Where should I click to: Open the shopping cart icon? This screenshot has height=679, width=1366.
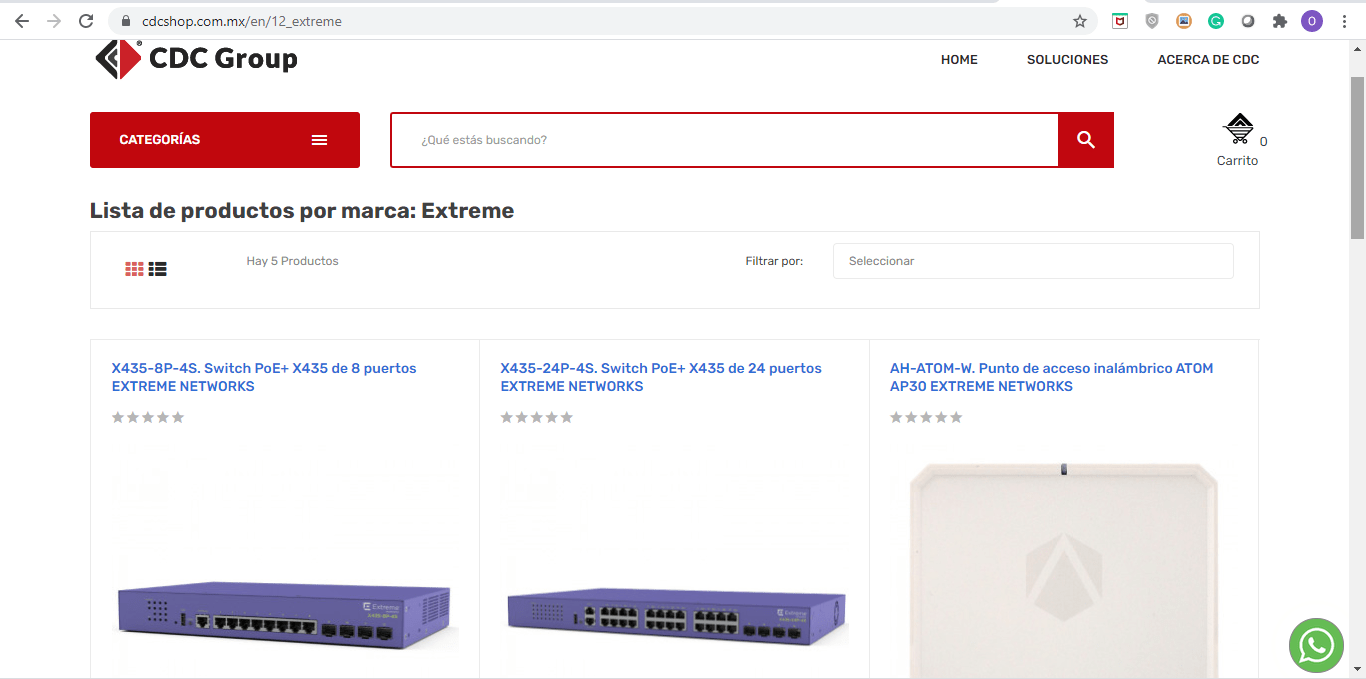point(1239,130)
